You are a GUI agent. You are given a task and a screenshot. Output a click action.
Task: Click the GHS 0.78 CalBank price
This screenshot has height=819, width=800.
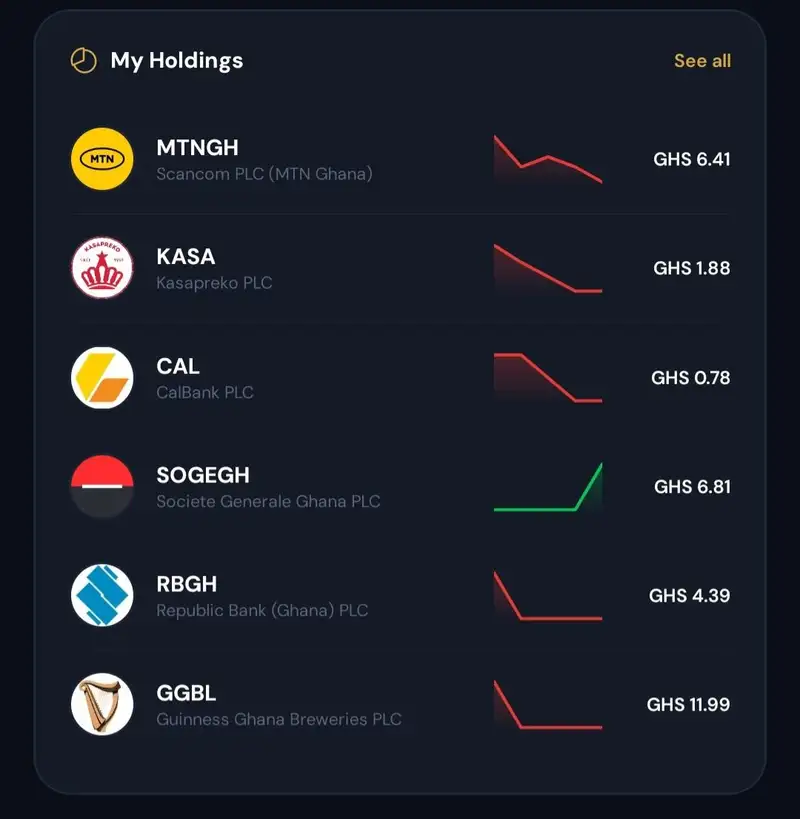pos(691,378)
